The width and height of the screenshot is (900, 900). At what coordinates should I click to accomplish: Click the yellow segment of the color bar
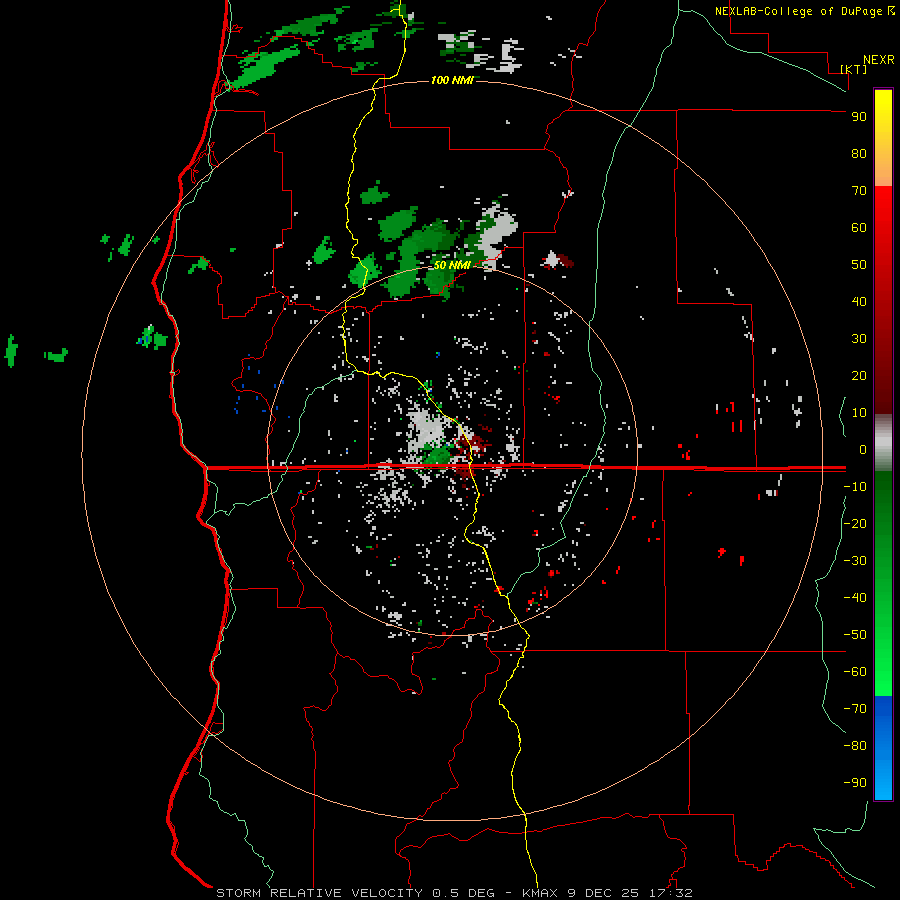(x=883, y=138)
